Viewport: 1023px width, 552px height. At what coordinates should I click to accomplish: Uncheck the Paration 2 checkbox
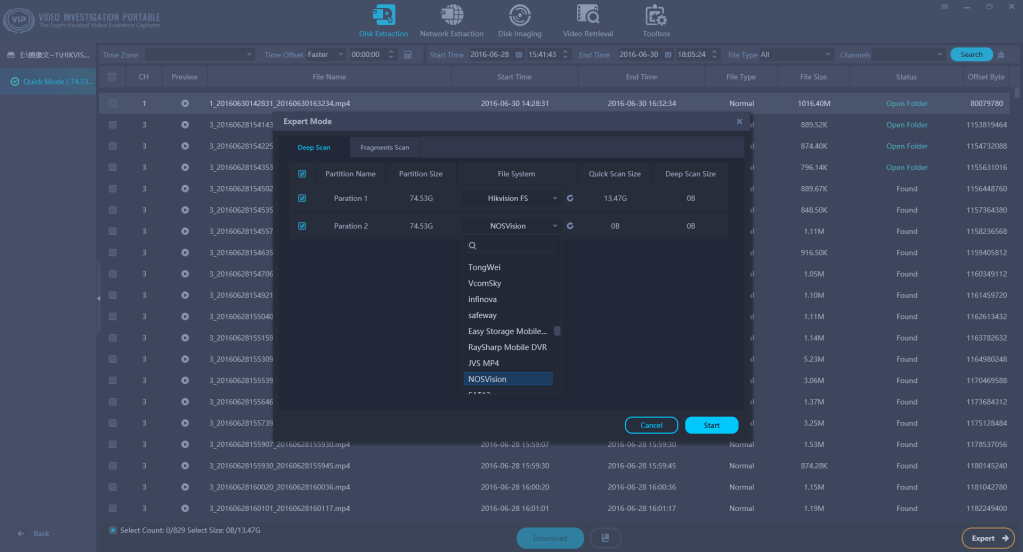pos(302,226)
